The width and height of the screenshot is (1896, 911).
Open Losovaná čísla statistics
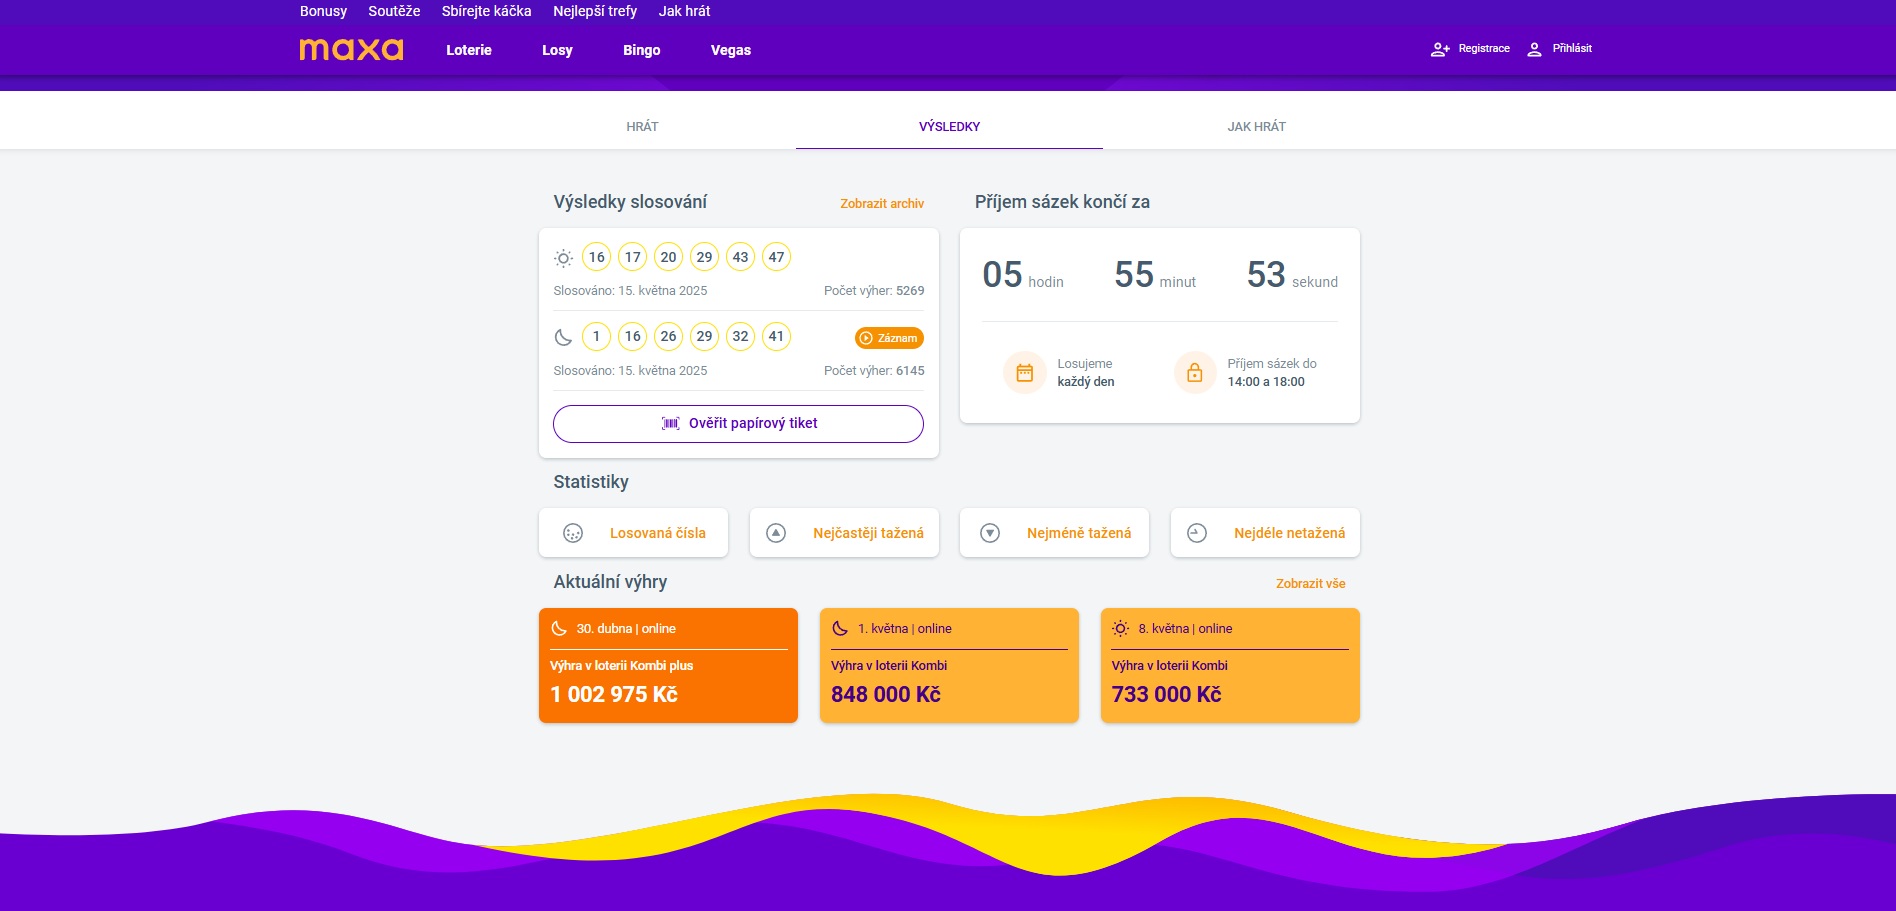[633, 533]
